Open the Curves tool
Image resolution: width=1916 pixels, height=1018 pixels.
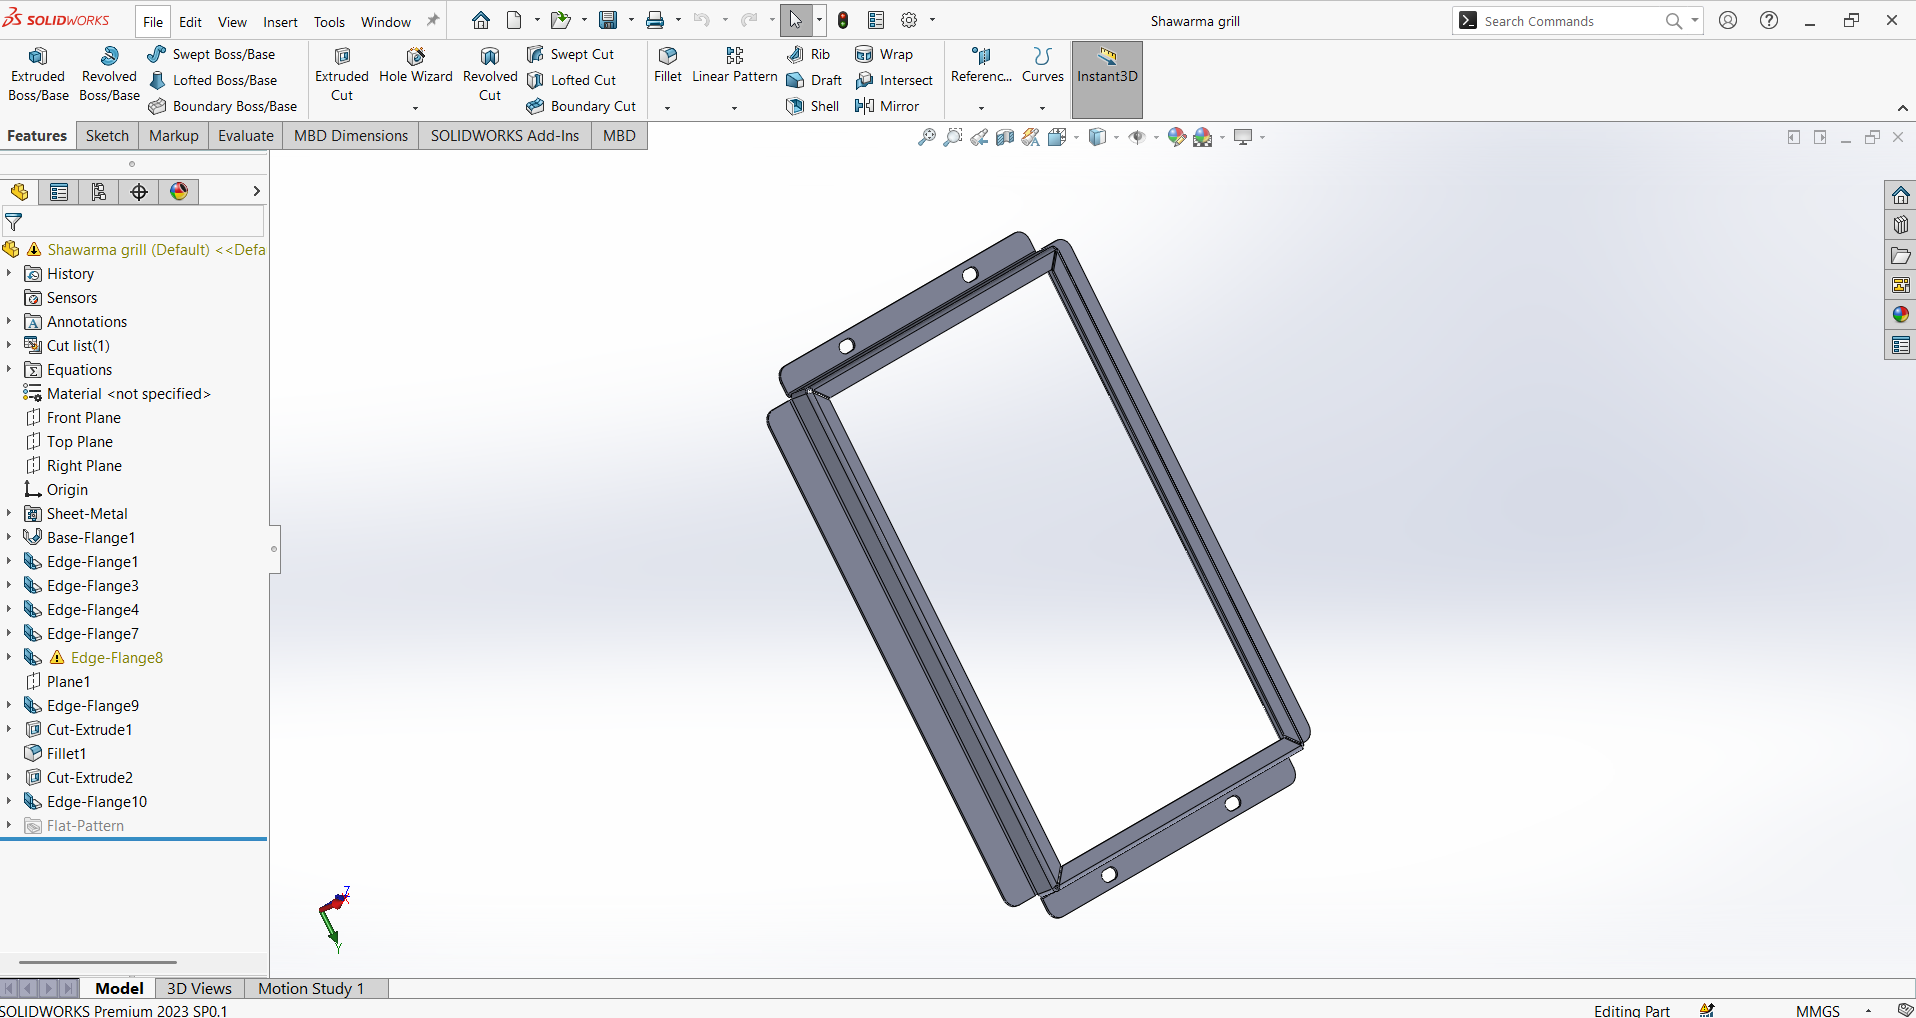point(1042,66)
